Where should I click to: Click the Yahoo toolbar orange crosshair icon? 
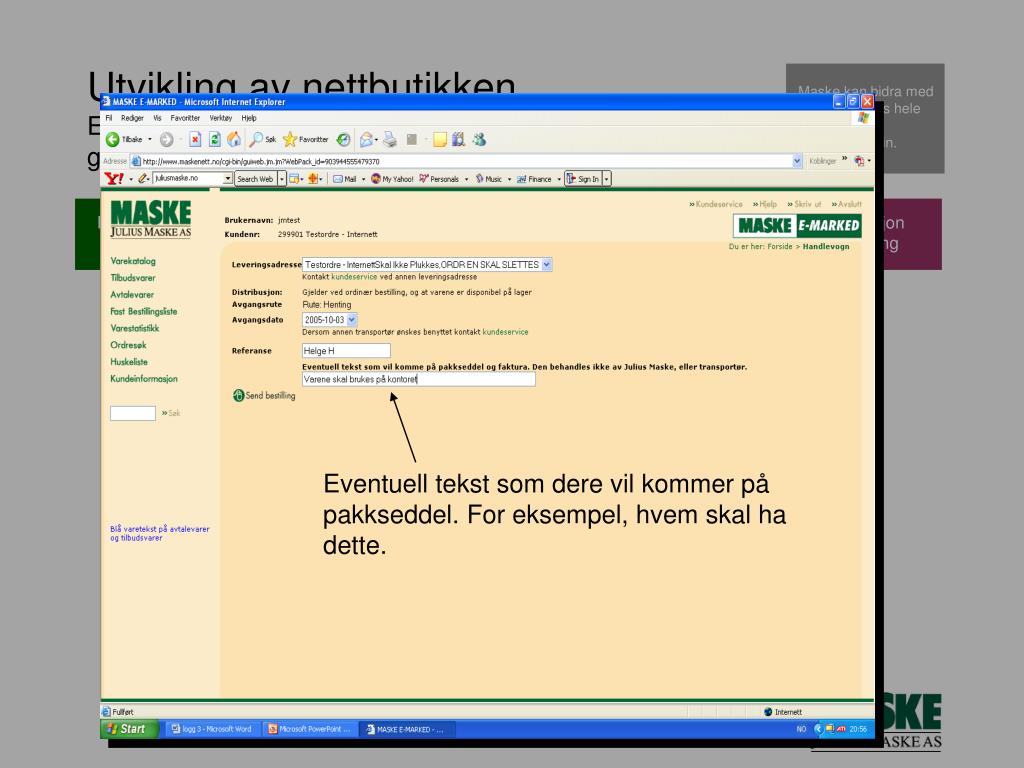[313, 179]
